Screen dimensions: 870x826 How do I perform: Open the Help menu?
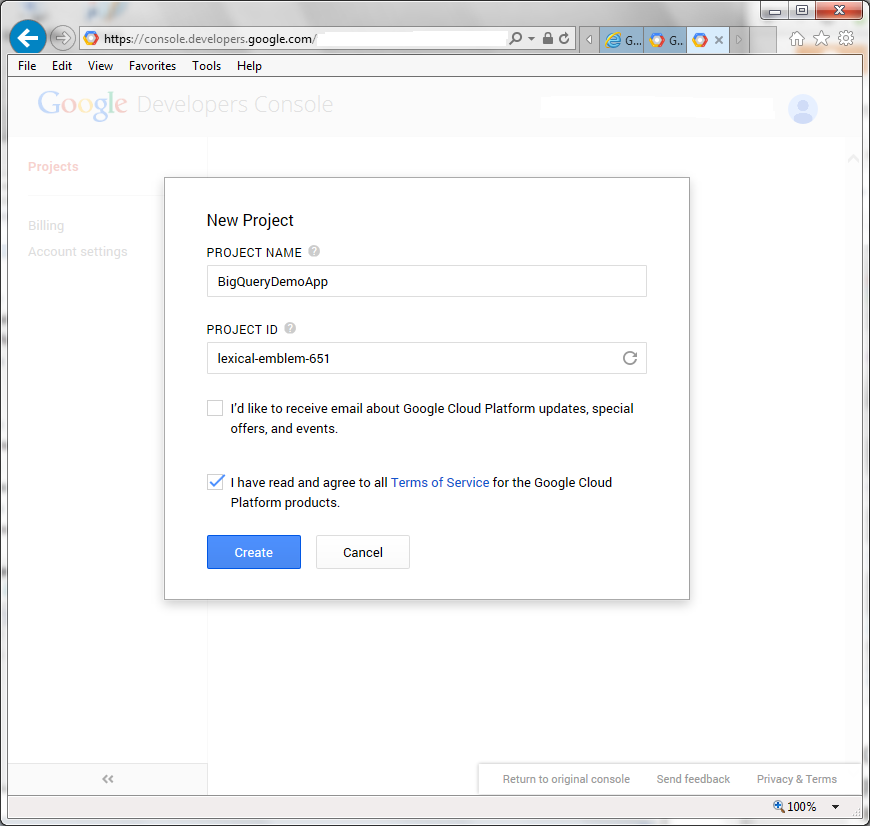249,66
